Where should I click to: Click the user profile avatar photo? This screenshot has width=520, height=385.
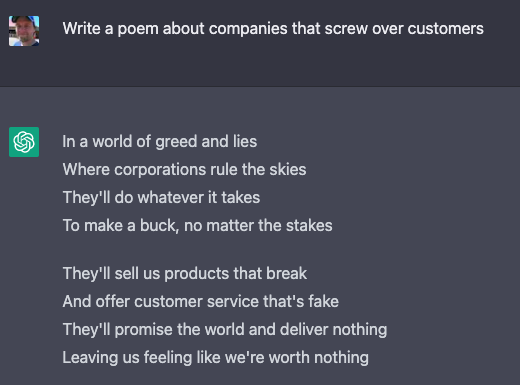tap(24, 31)
